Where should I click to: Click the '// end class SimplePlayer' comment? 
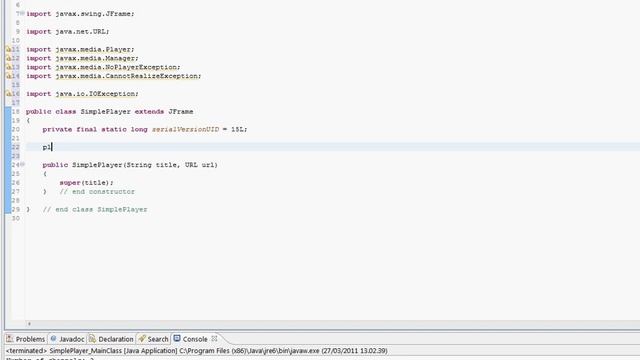95,209
